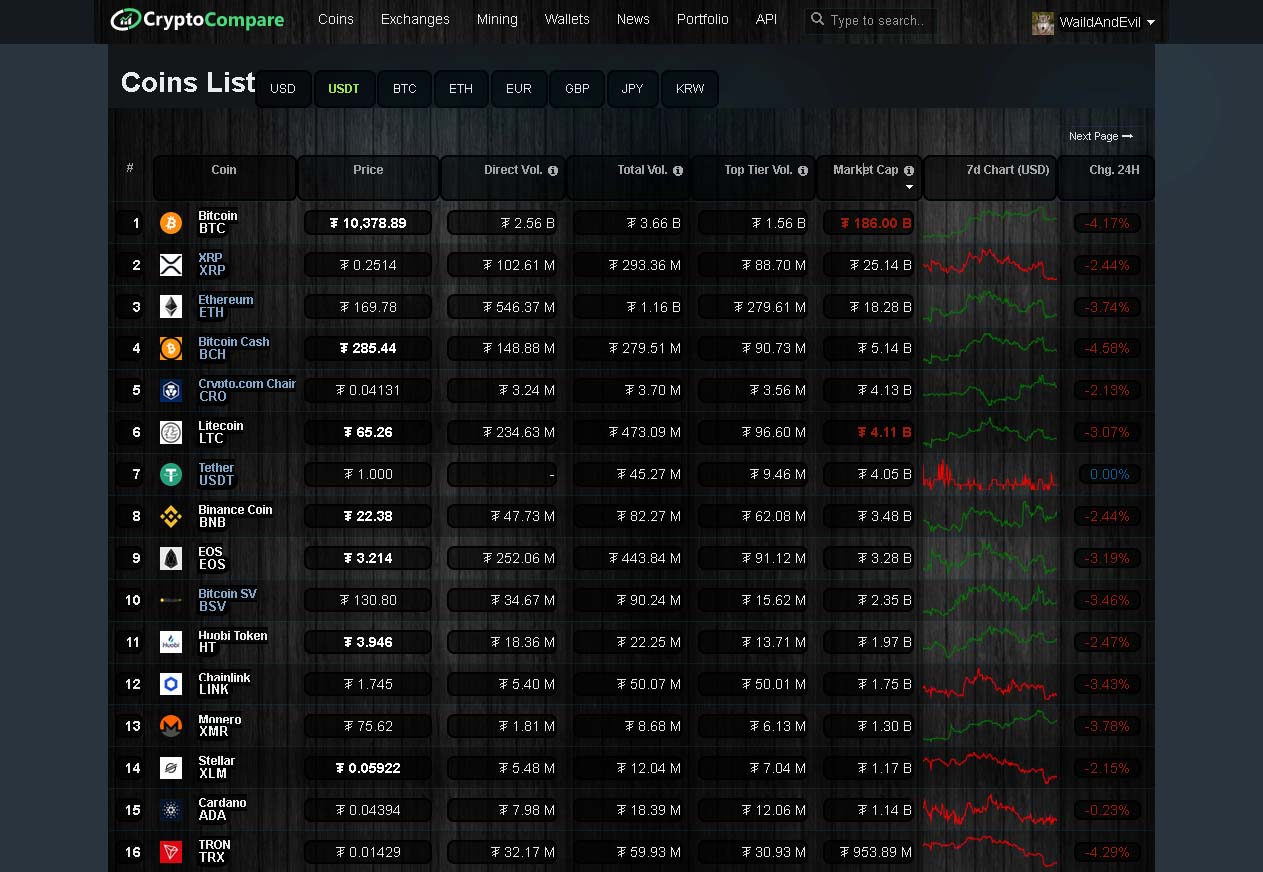The height and width of the screenshot is (872, 1263).
Task: Click the Crypto.com Chain CRO icon
Action: pos(171,391)
